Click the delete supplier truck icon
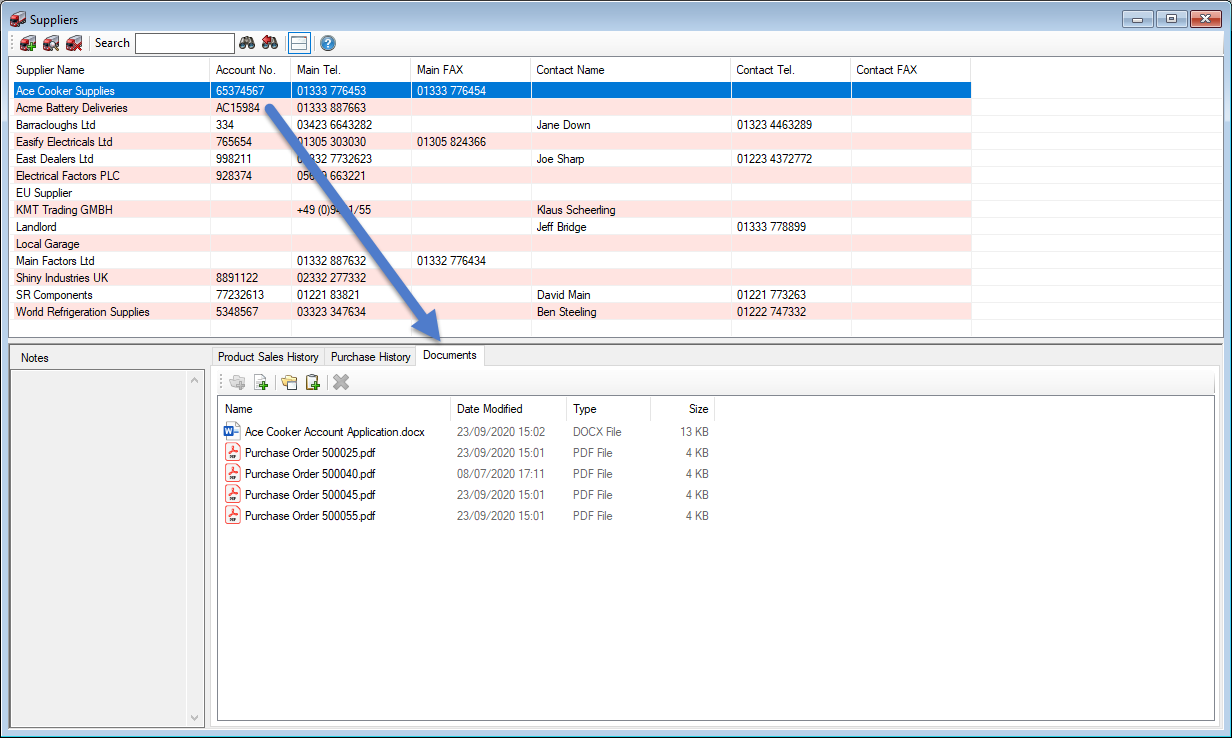Image resolution: width=1232 pixels, height=738 pixels. coord(73,43)
